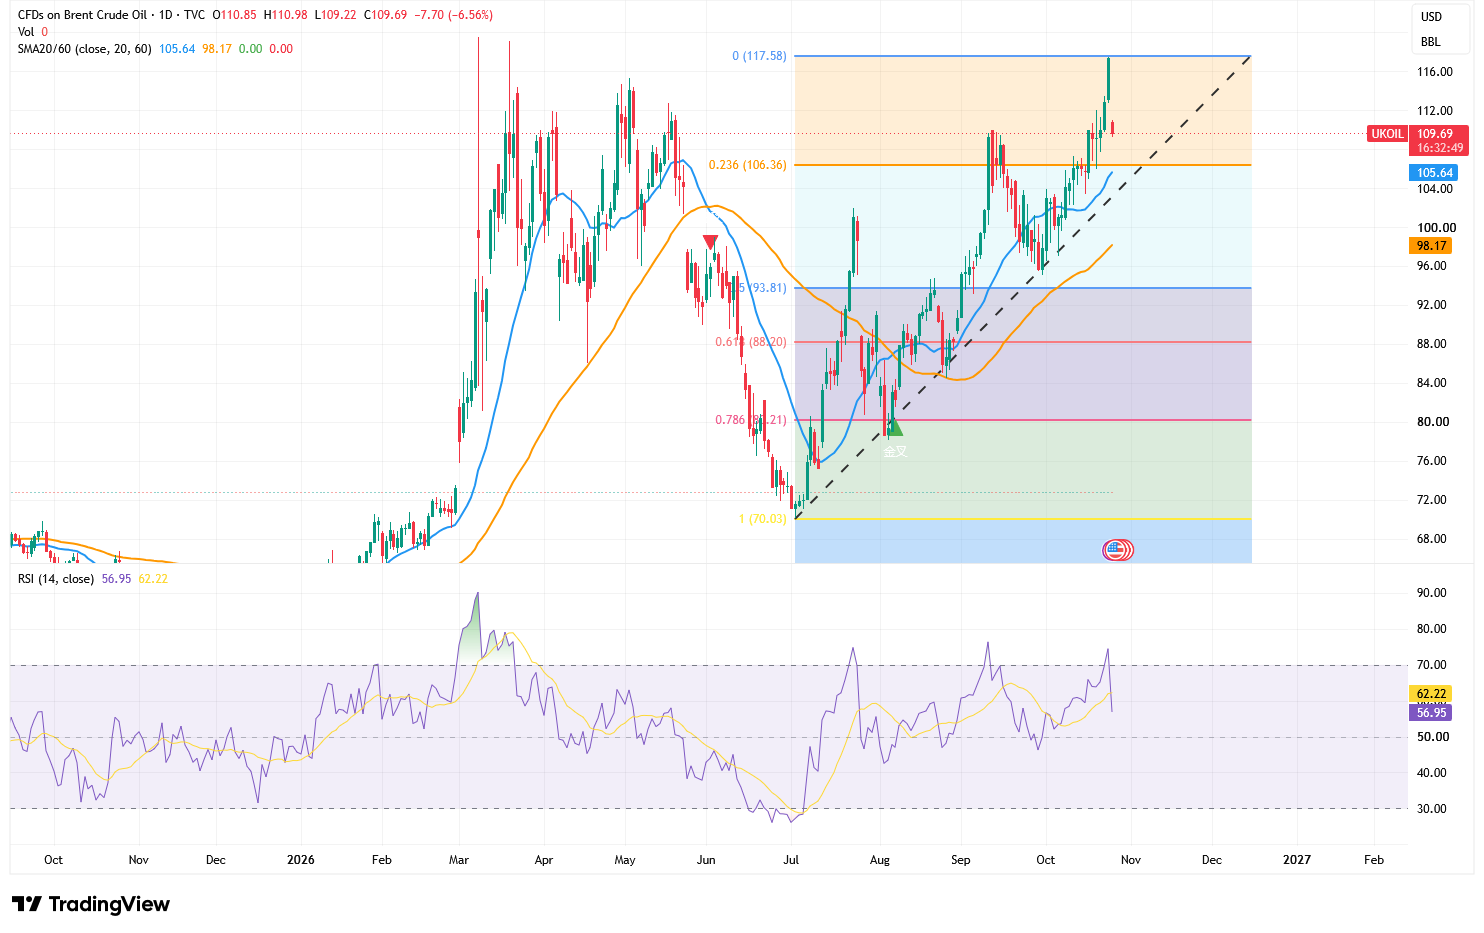Click Jul on the time axis
The width and height of the screenshot is (1484, 933).
791,860
